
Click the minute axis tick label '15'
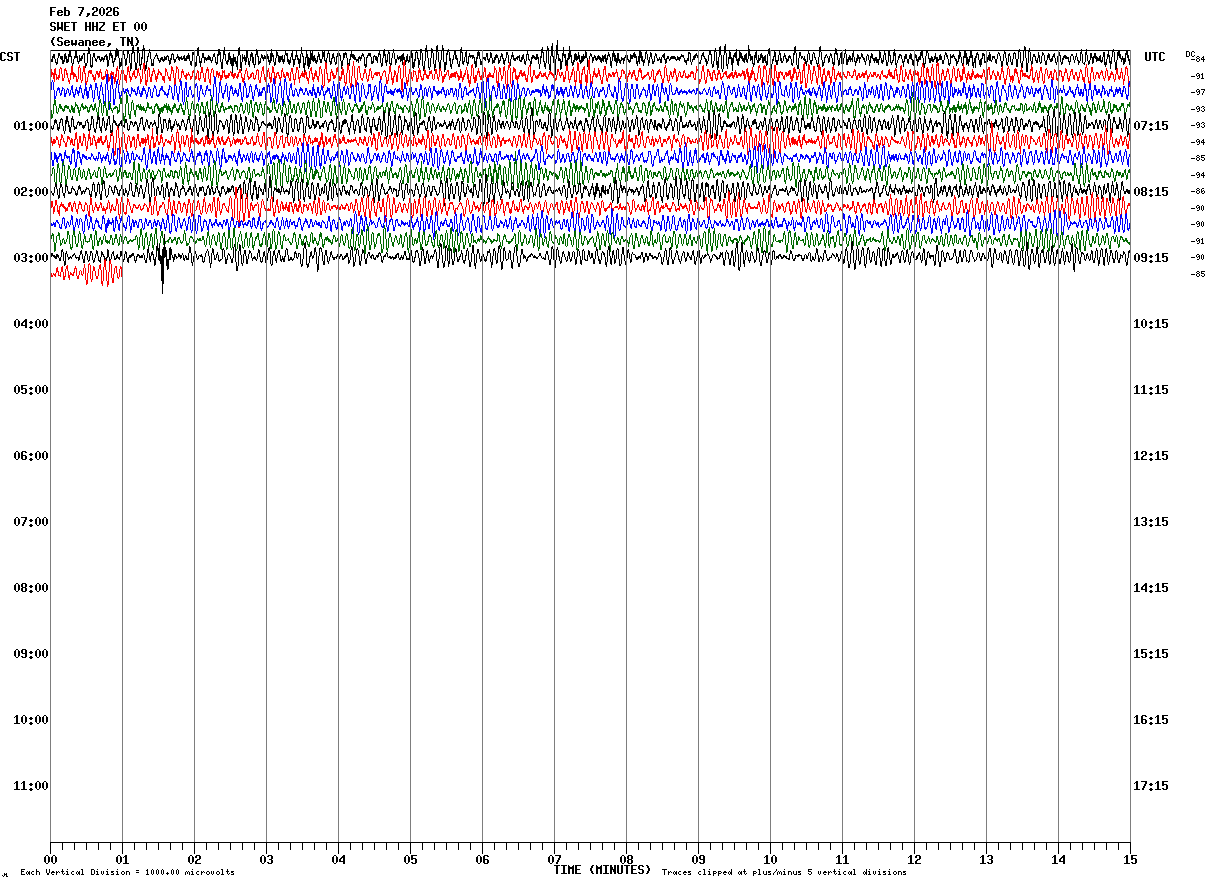tap(1130, 859)
